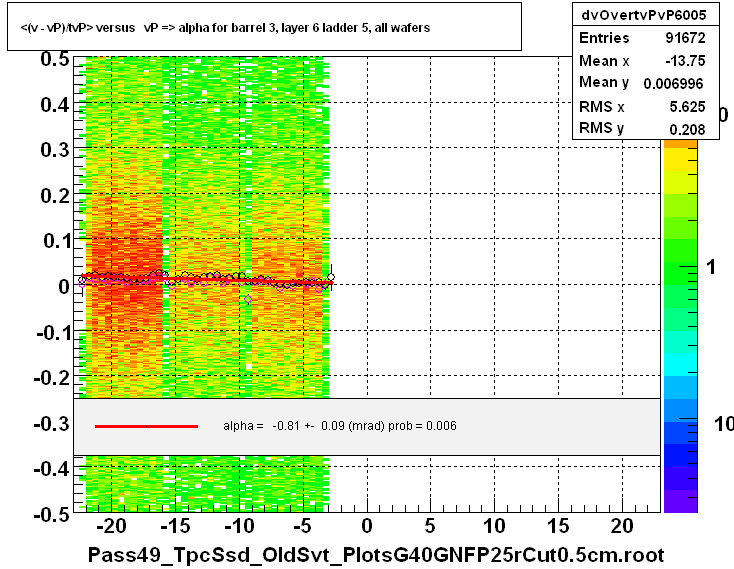
Task: Click the x-axis label 5
Action: (430, 526)
